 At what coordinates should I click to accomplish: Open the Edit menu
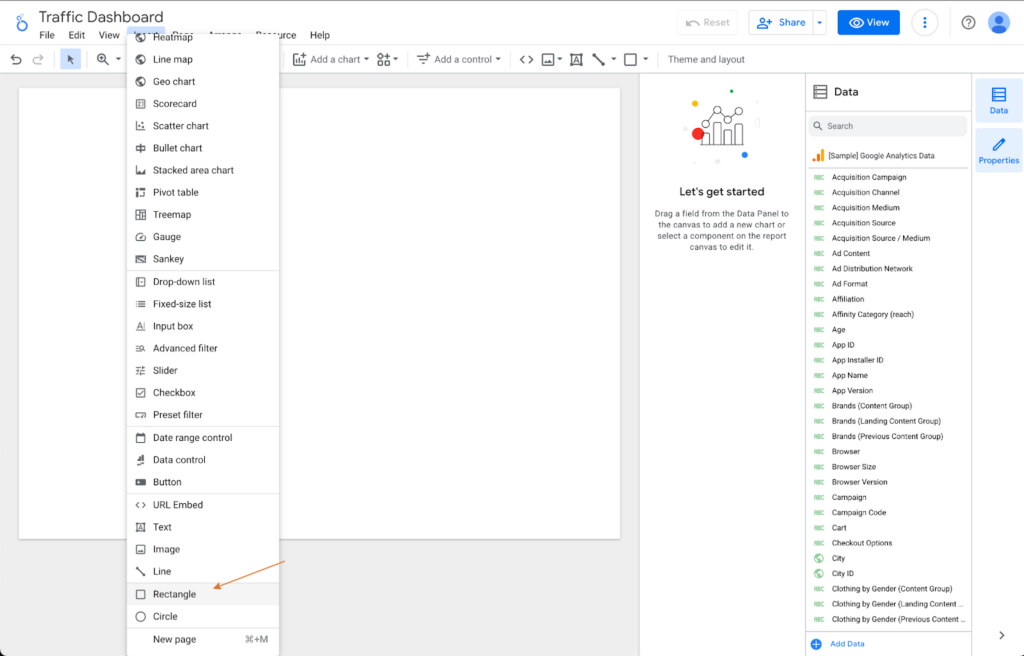[x=76, y=35]
